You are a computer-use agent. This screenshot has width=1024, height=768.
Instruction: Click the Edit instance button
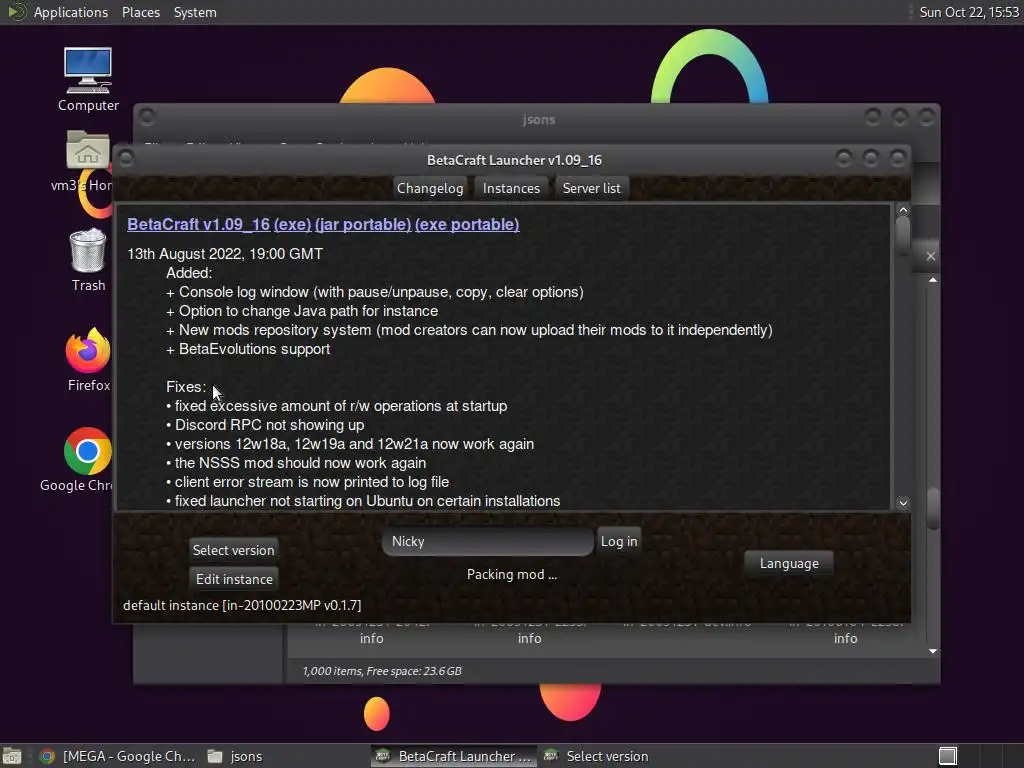point(234,579)
